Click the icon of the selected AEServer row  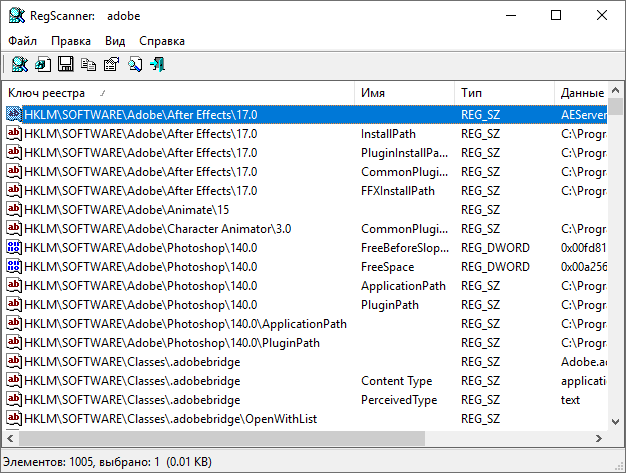click(14, 115)
